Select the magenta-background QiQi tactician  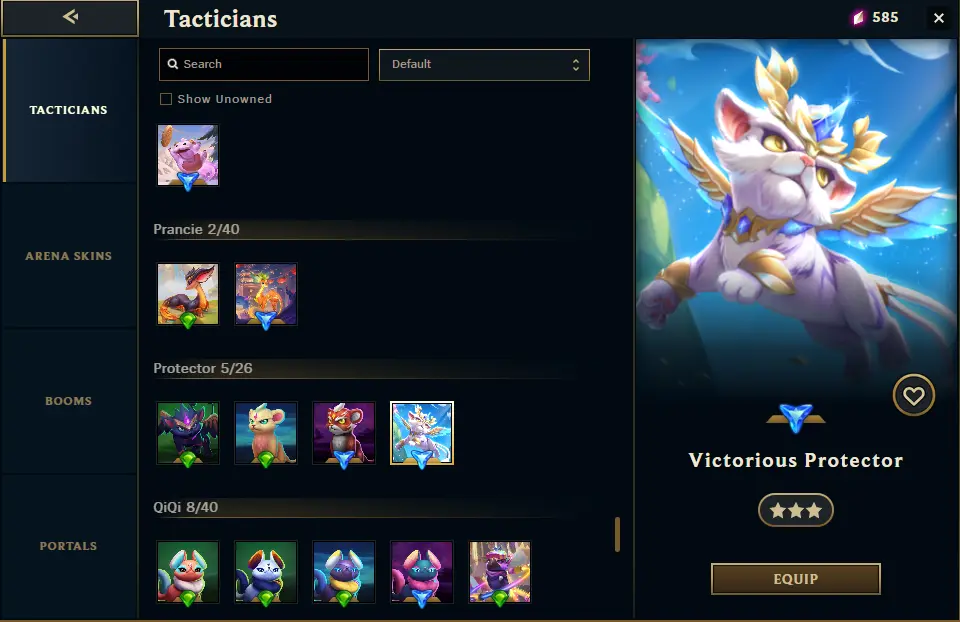422,572
